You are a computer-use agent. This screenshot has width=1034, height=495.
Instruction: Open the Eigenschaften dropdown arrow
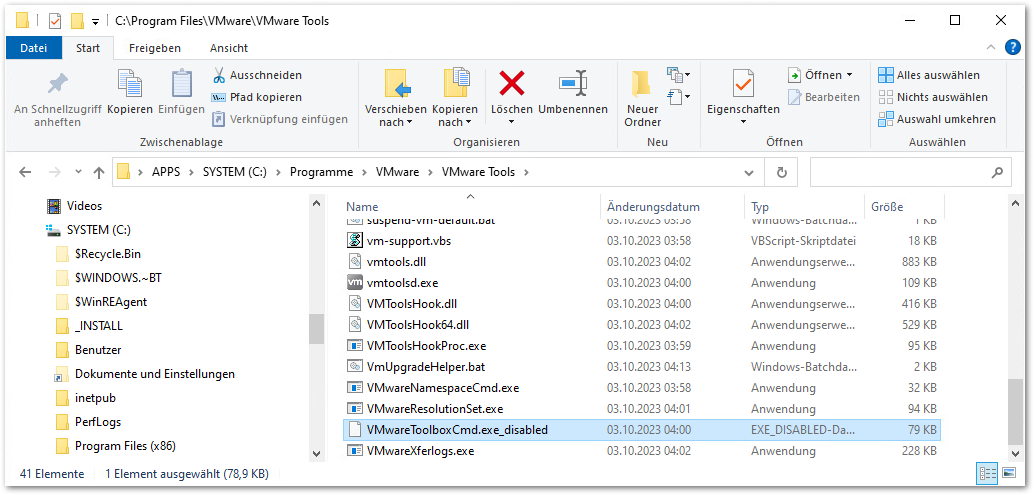click(743, 122)
